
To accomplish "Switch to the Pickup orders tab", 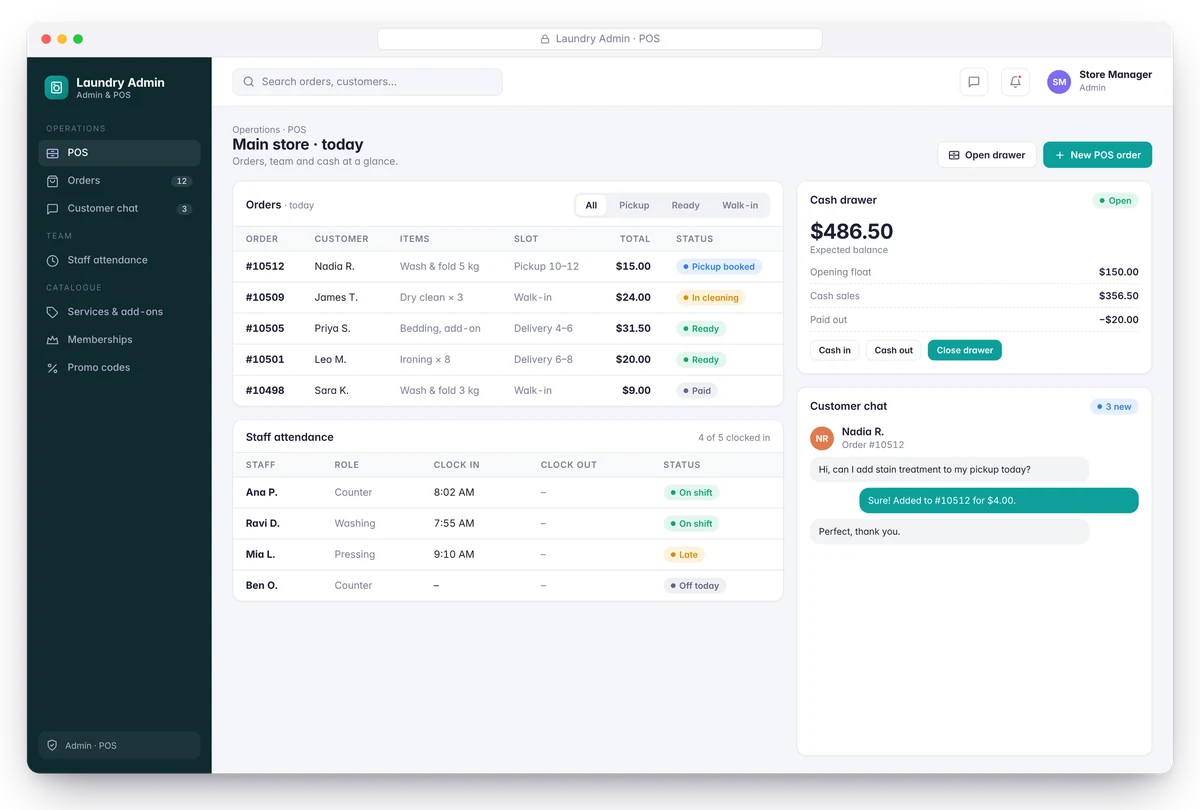I will (634, 205).
